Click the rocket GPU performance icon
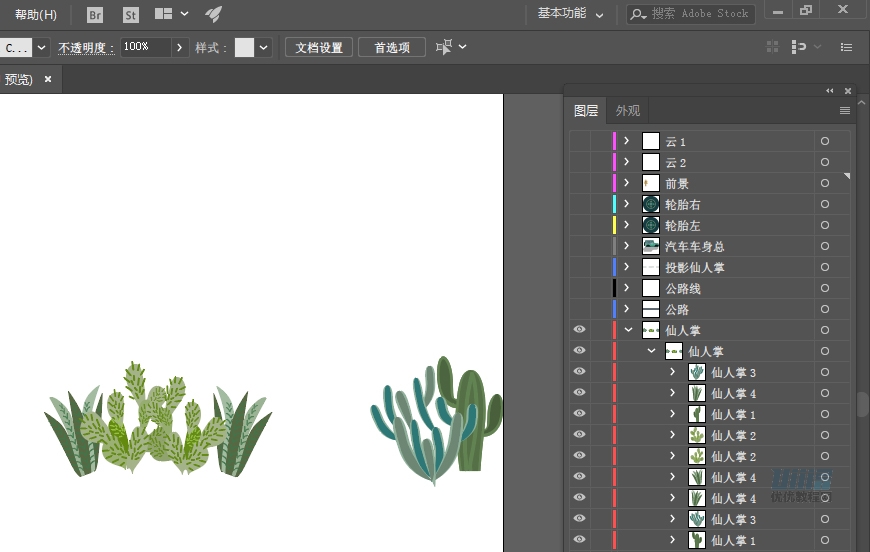The height and width of the screenshot is (552, 870). point(213,14)
